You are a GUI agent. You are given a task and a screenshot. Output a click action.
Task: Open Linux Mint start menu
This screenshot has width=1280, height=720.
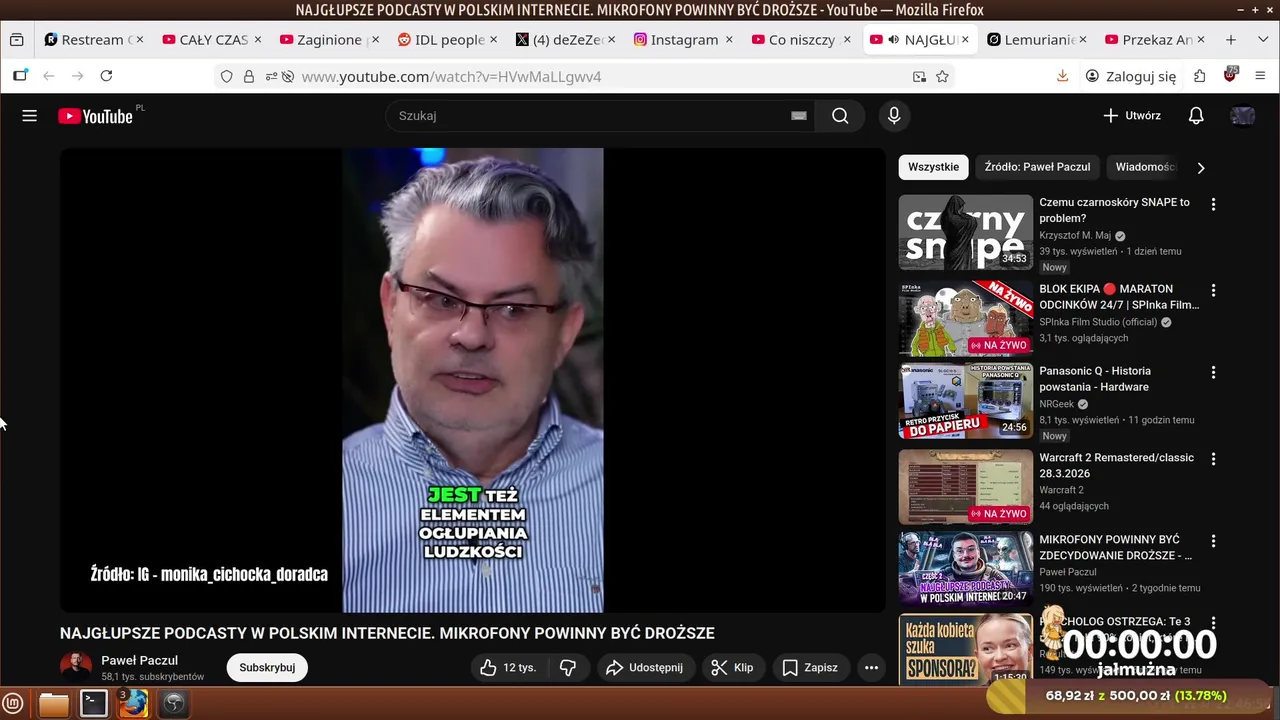tap(13, 703)
